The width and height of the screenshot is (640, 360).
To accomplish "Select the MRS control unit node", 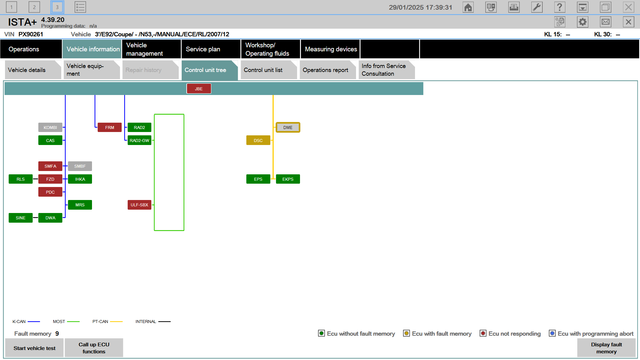I will 80,205.
